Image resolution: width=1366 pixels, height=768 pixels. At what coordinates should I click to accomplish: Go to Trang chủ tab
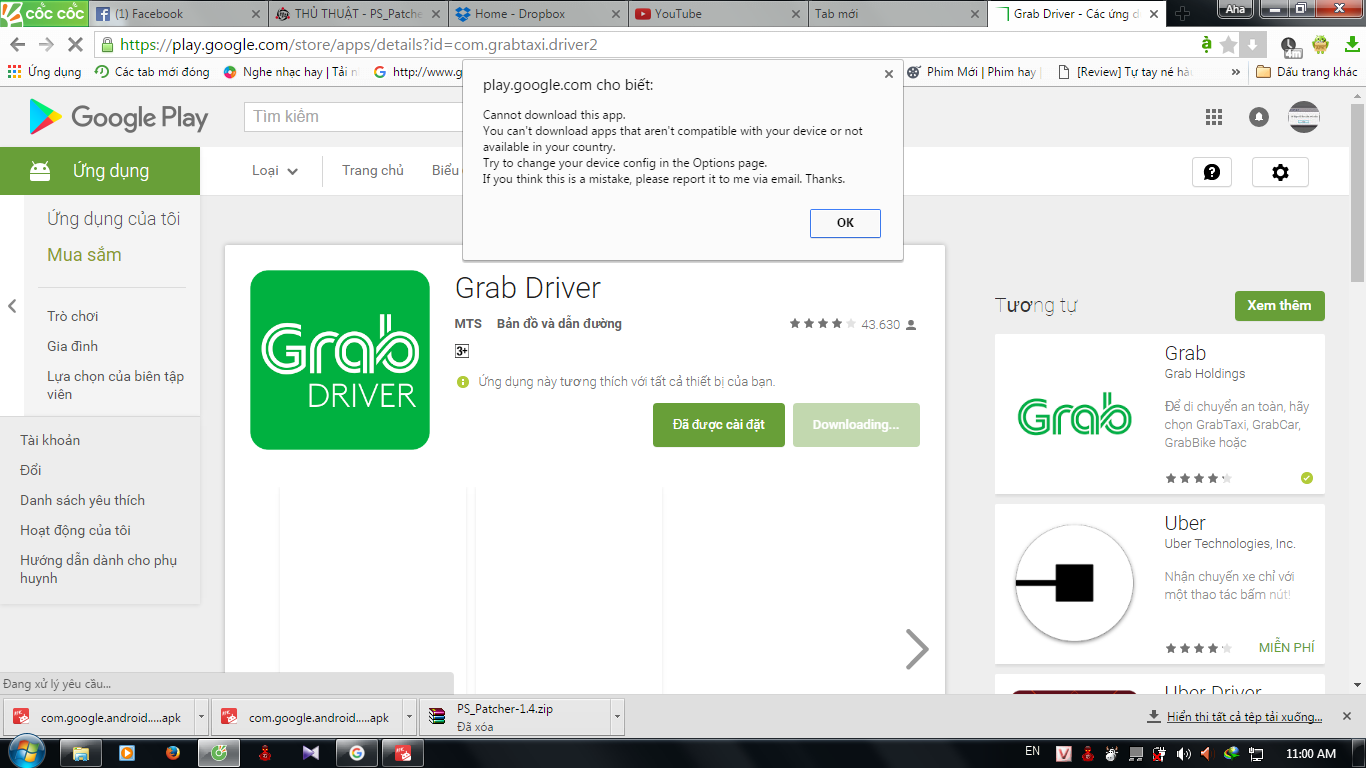(x=373, y=171)
